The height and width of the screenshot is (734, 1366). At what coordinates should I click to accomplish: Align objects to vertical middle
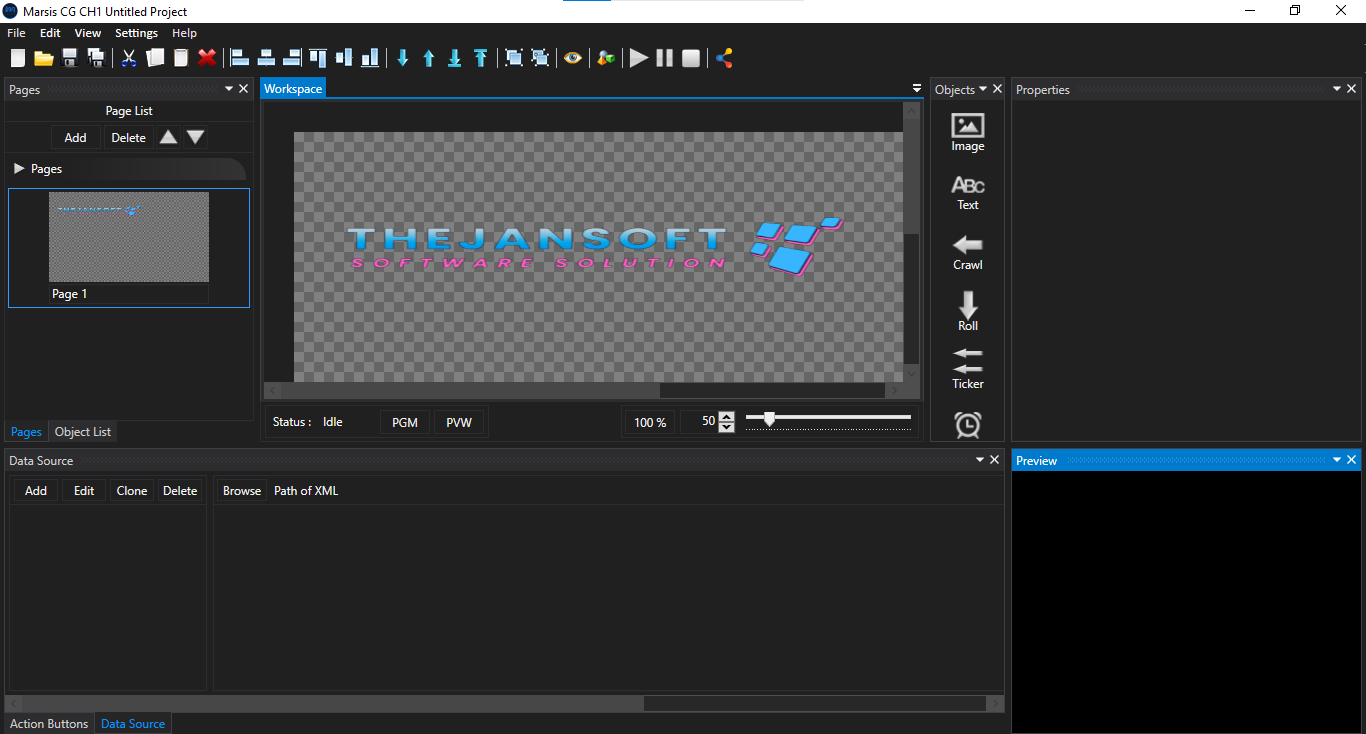[x=344, y=58]
